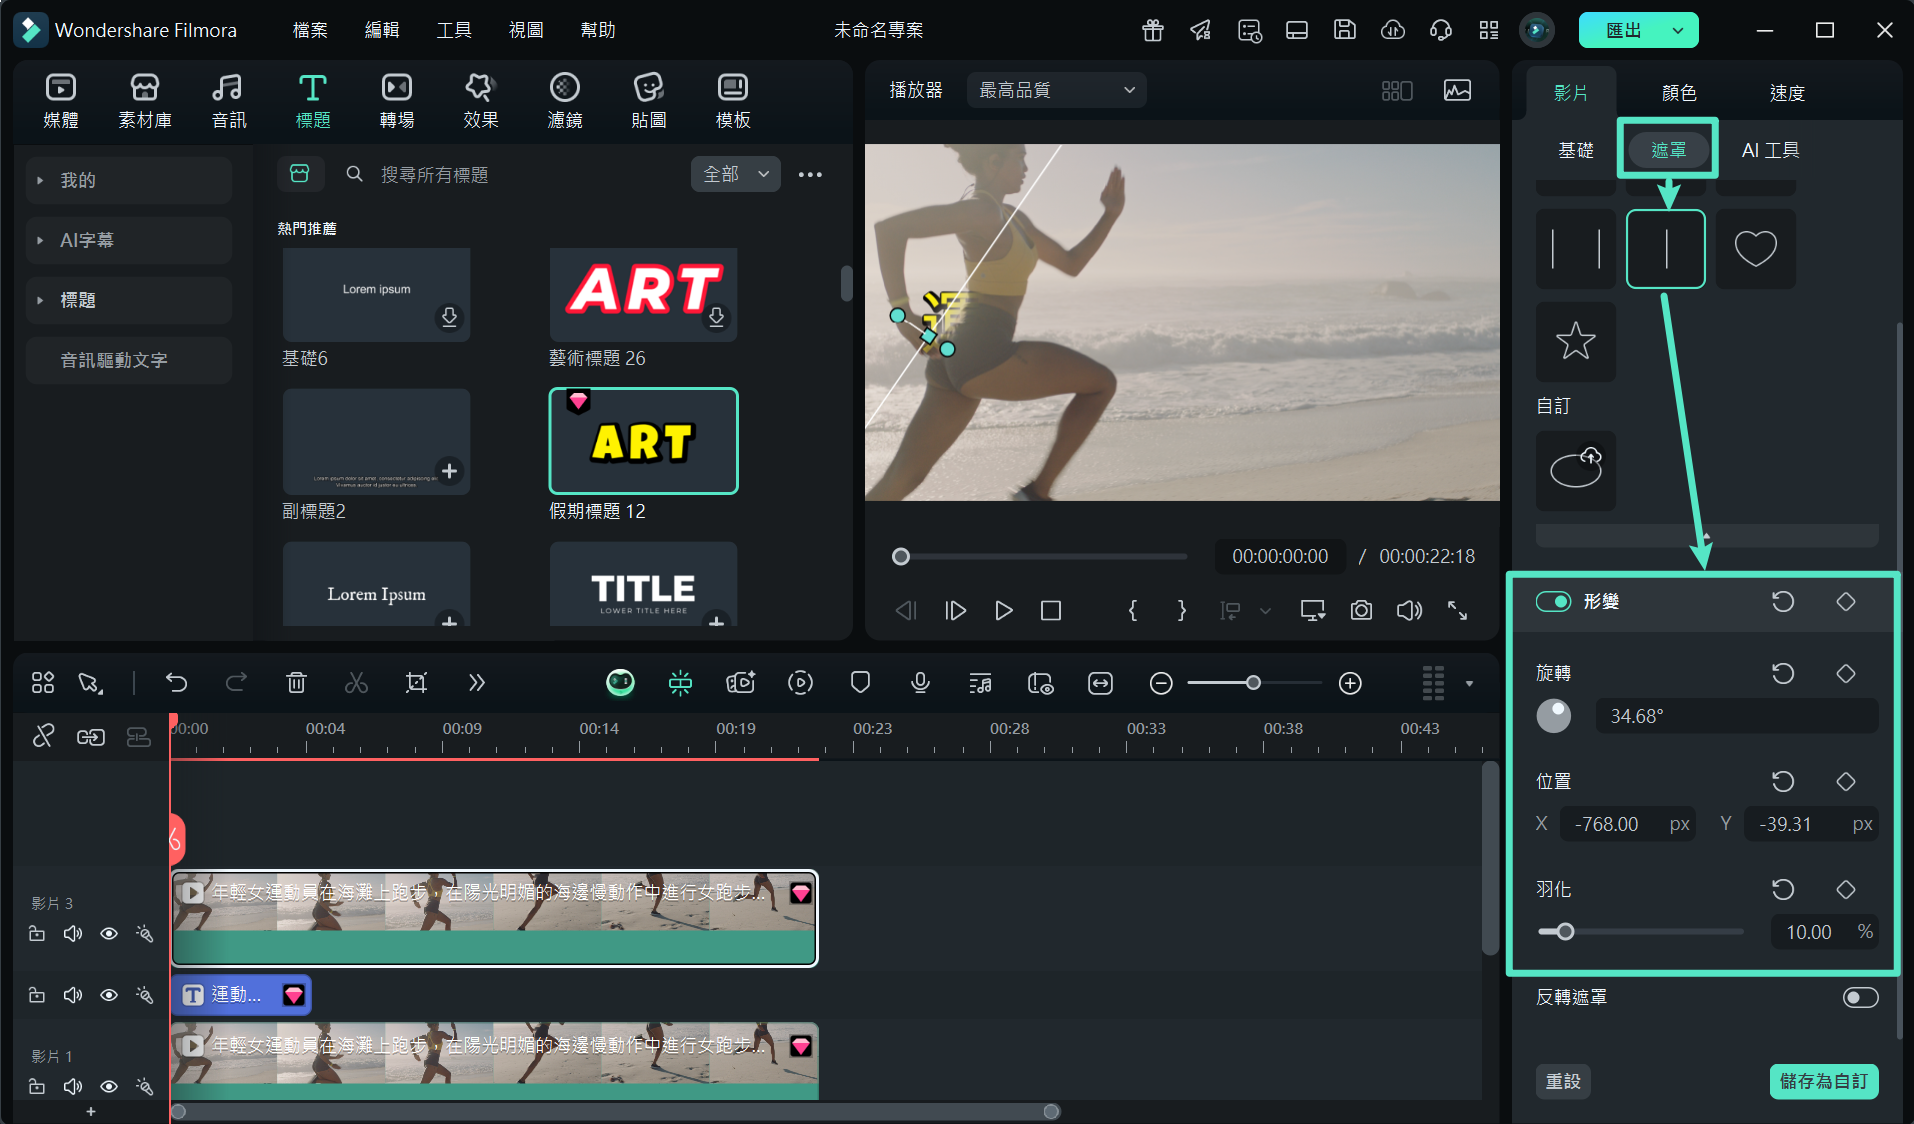
Task: Open the 音訊 audio panel
Action: (229, 101)
